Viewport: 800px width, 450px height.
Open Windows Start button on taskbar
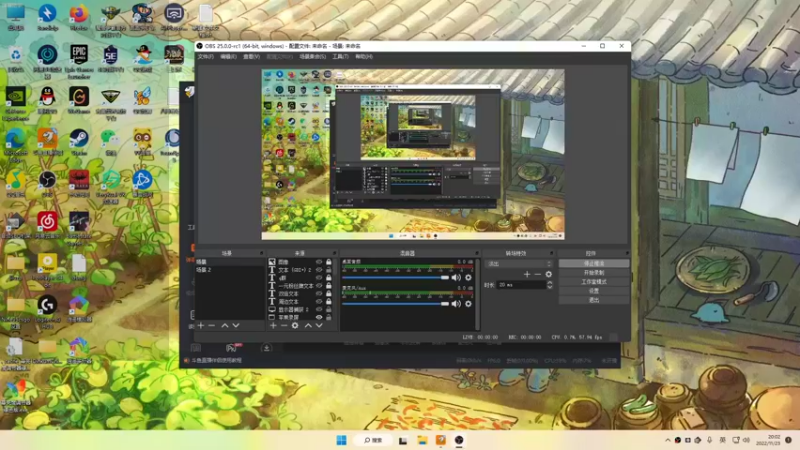point(341,440)
